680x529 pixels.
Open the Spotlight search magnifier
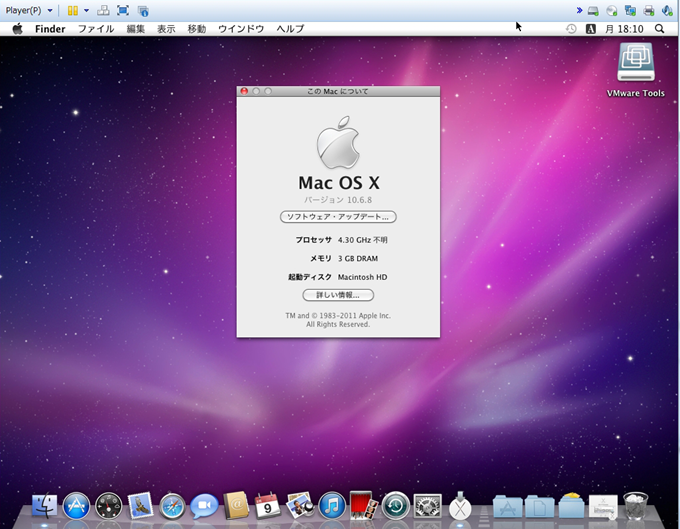tap(659, 29)
